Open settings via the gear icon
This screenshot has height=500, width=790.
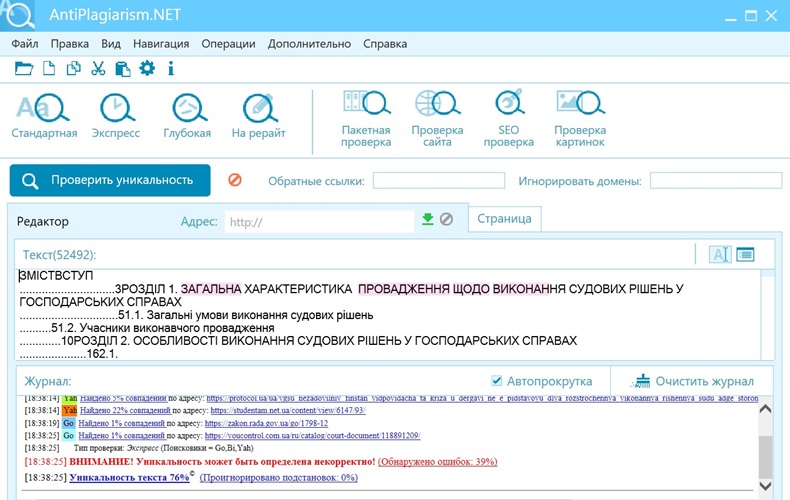tap(147, 68)
